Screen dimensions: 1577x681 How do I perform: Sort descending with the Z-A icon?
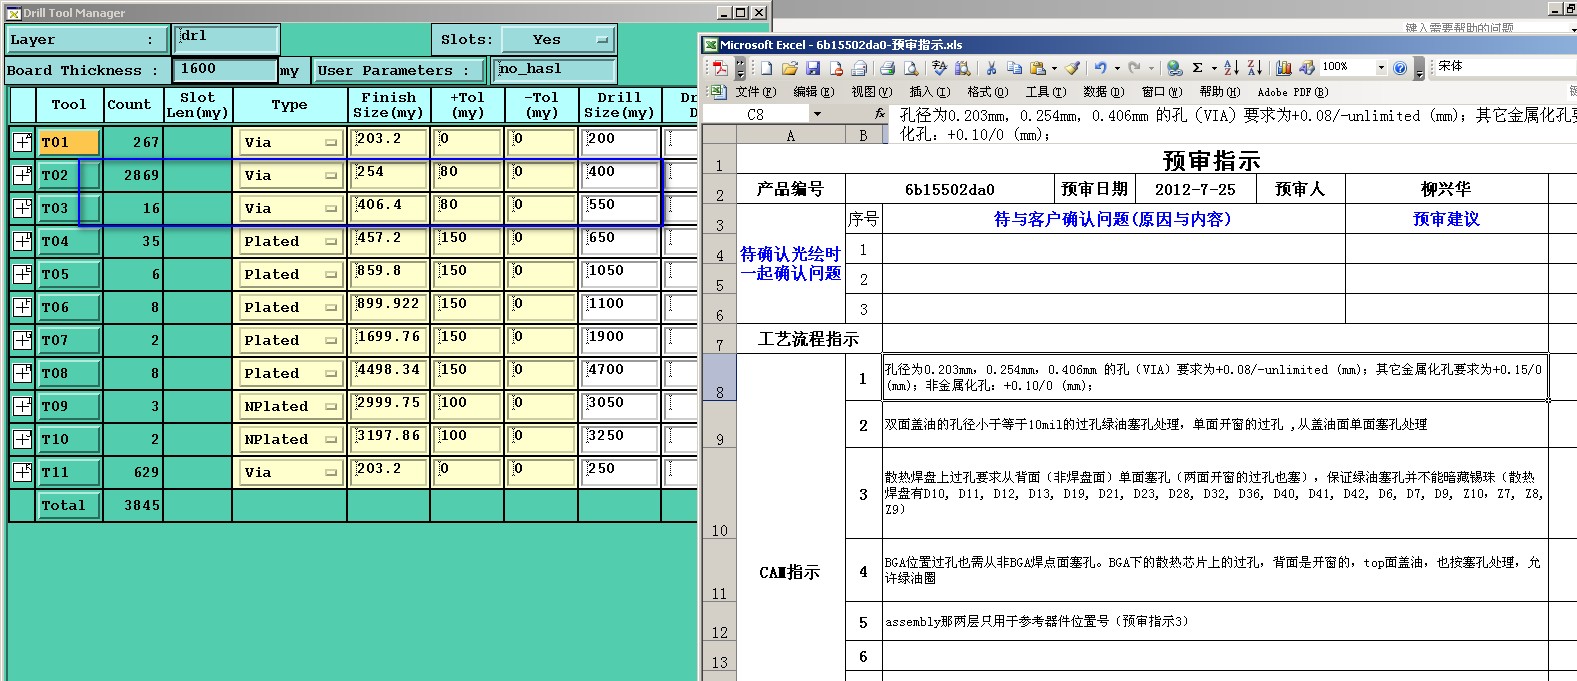(x=1254, y=67)
